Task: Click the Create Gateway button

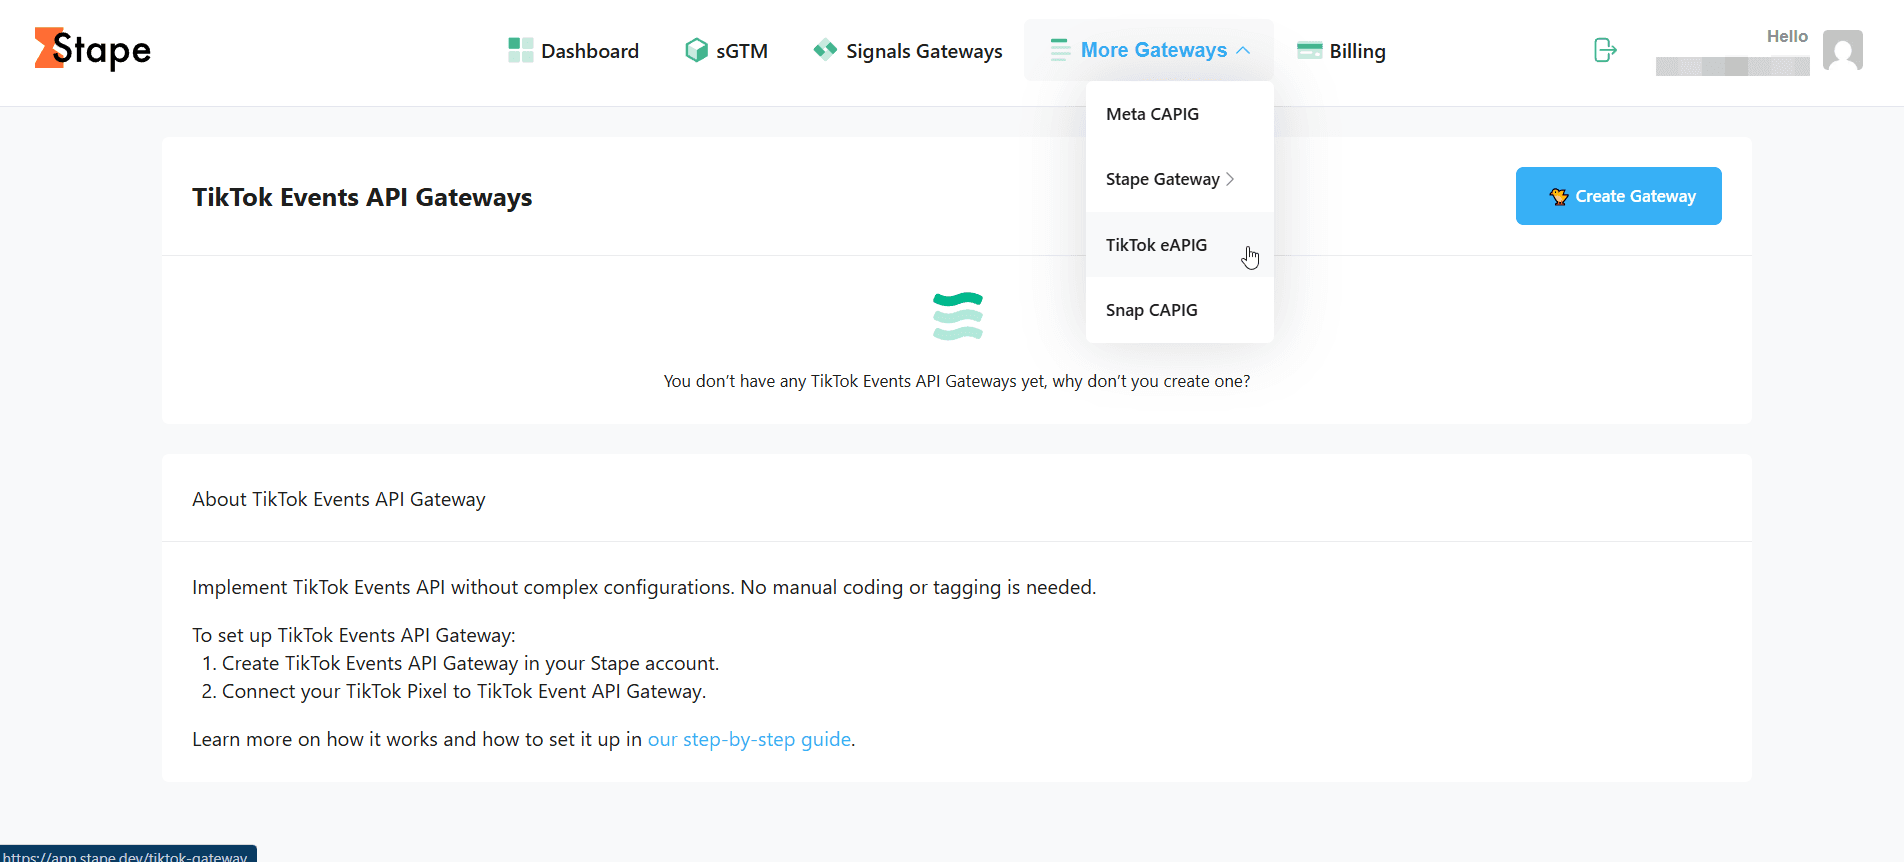Action: pos(1619,196)
